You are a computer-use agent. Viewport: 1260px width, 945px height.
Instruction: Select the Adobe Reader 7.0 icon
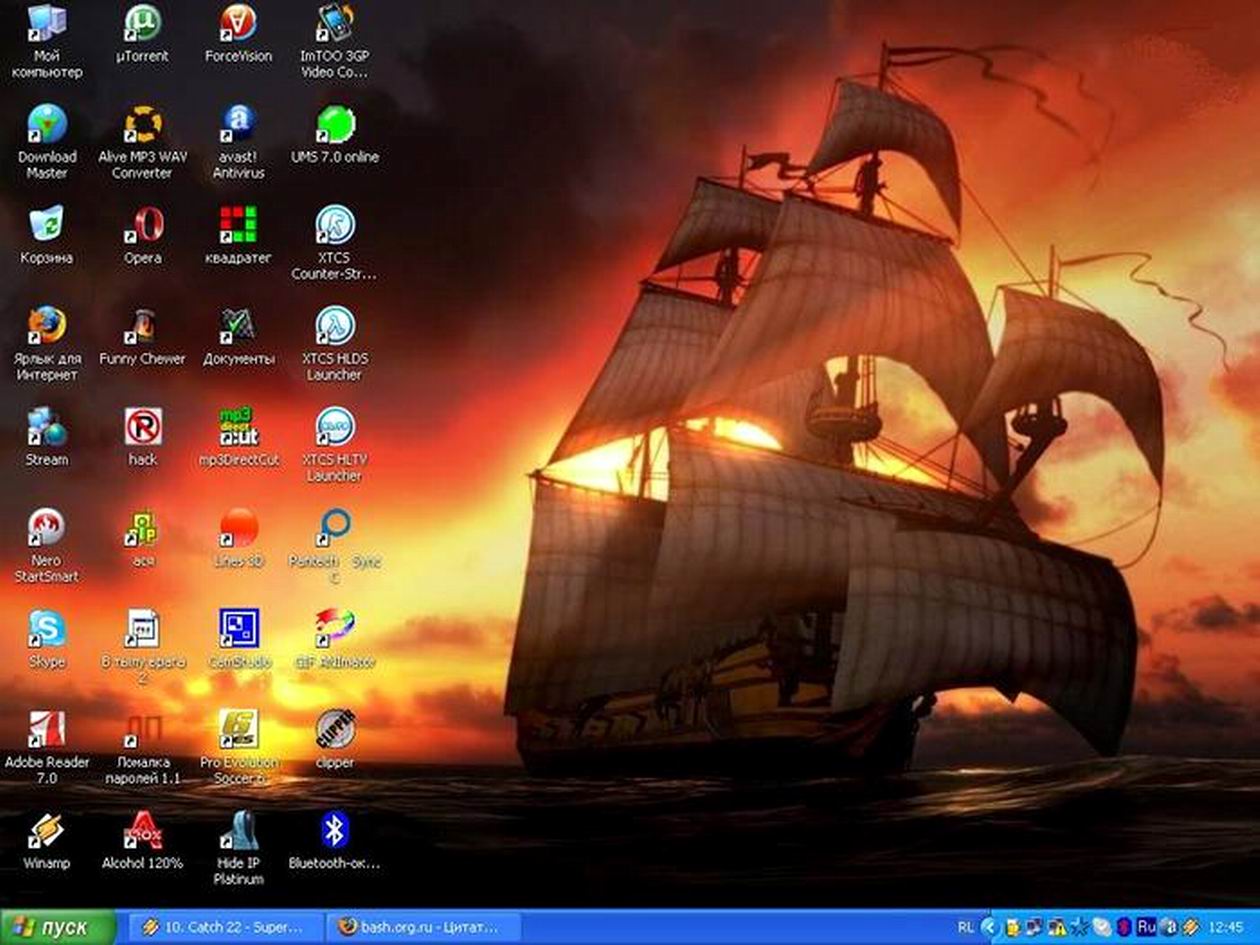pos(46,731)
